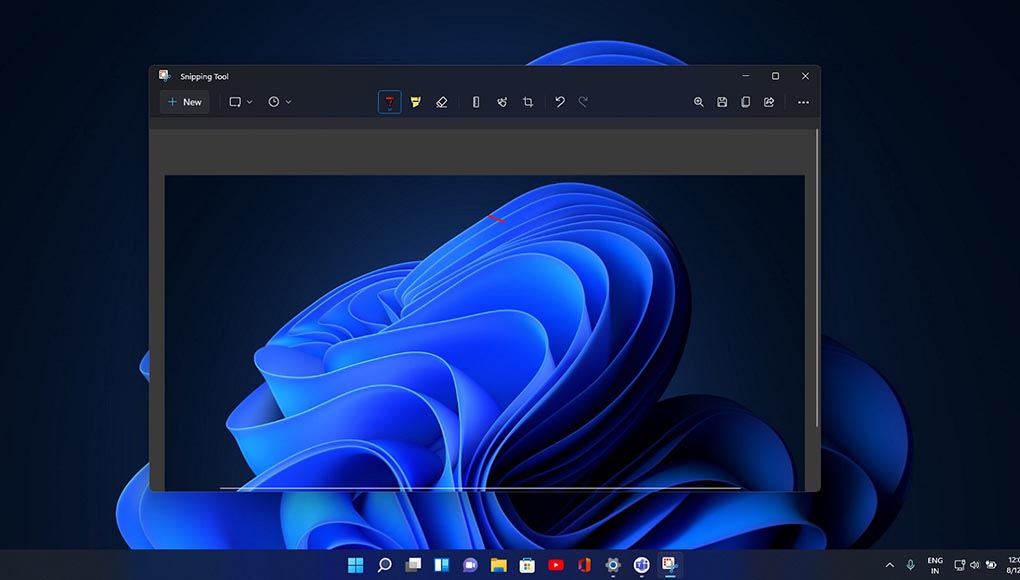This screenshot has width=1020, height=580.
Task: Open the Windows Start menu
Action: [356, 564]
